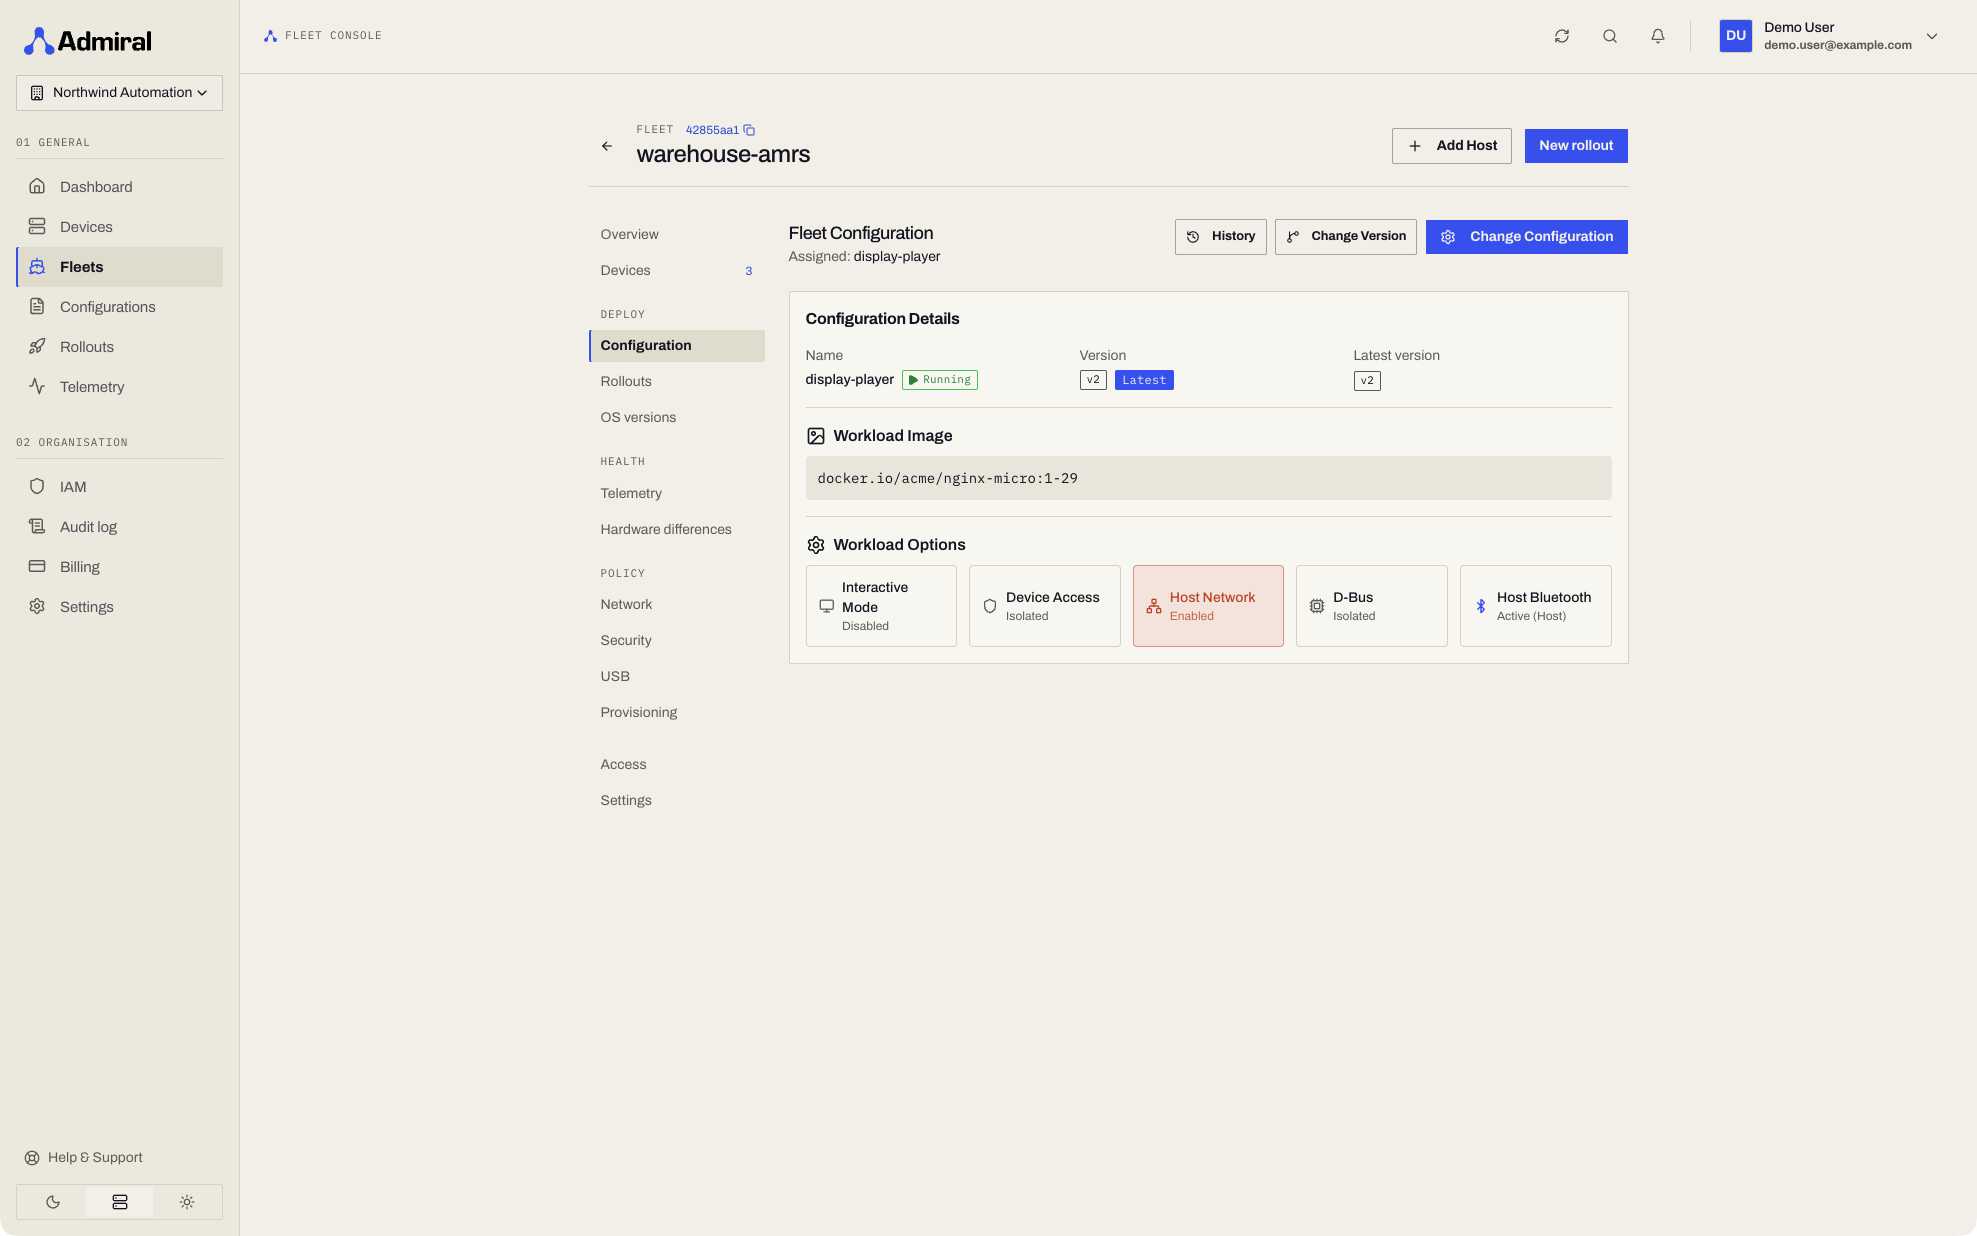Click the Admiral logo

[88, 41]
